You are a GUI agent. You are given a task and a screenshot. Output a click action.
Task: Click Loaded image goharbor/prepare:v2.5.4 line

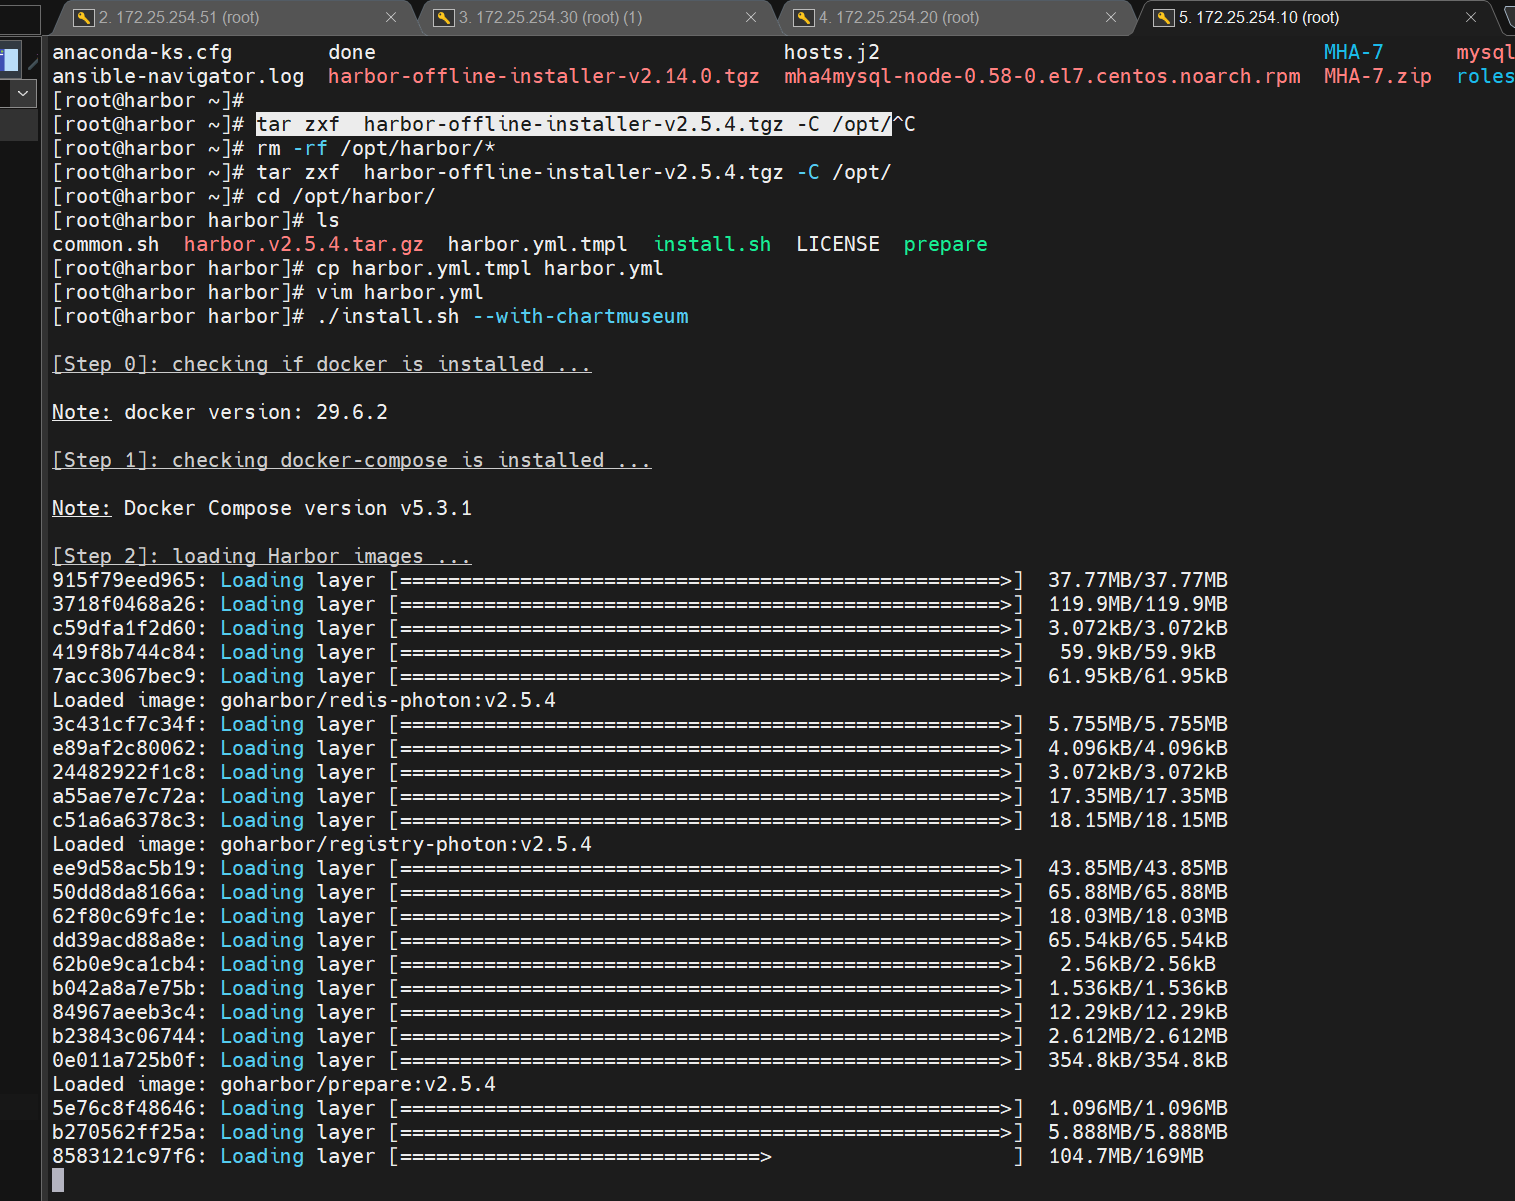(274, 1084)
